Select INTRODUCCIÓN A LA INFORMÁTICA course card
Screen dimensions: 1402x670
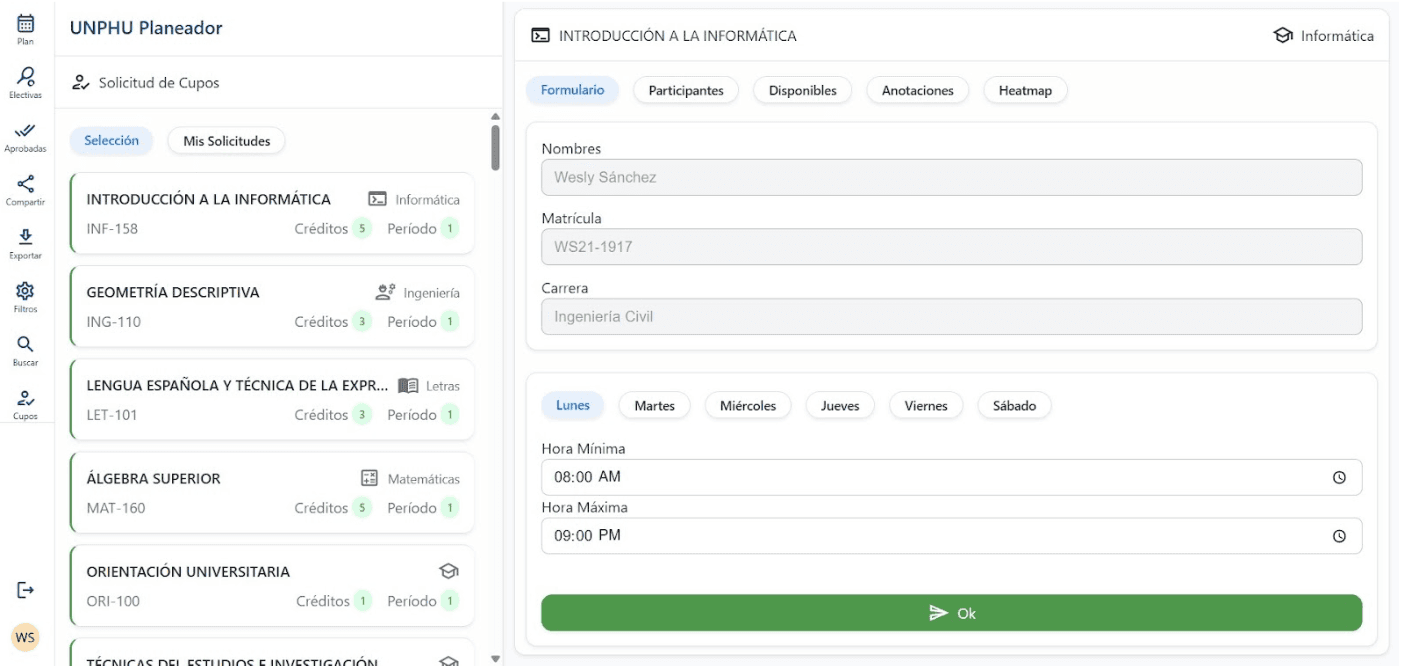tap(272, 213)
